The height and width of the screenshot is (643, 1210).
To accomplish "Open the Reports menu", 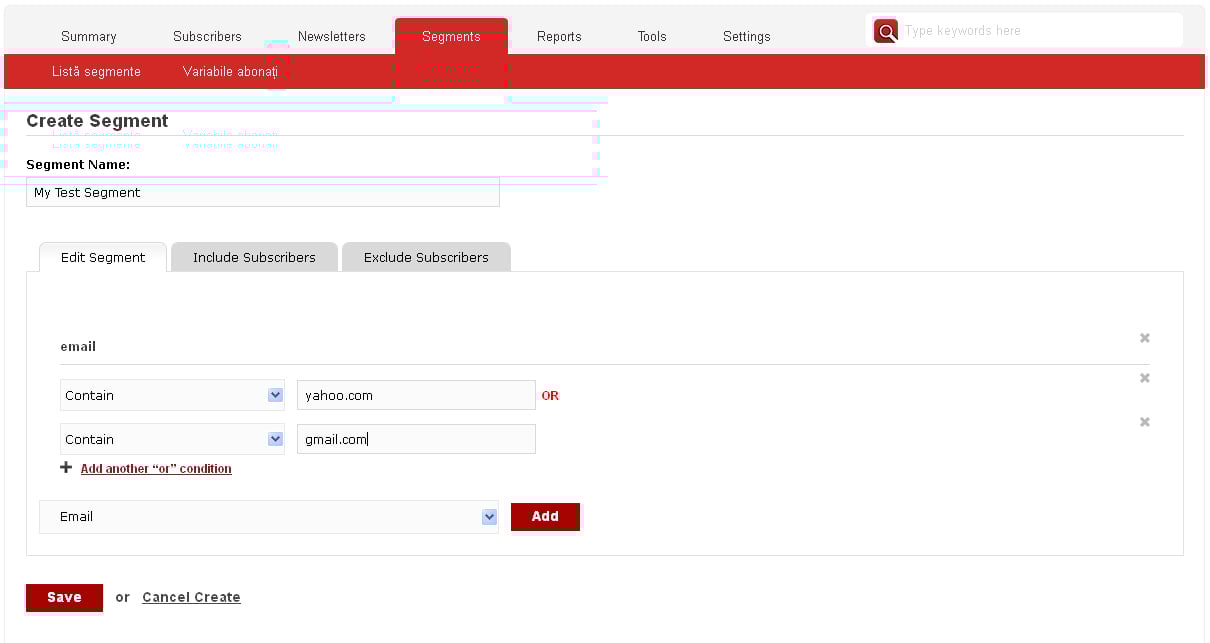I will click(559, 36).
